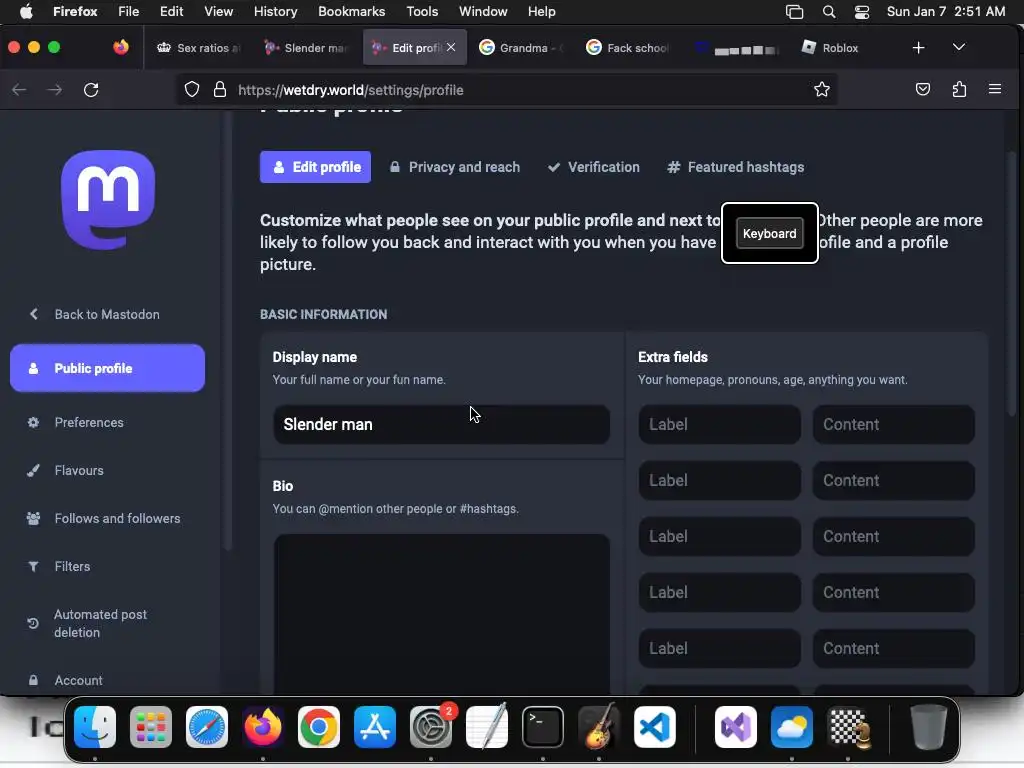This screenshot has width=1024, height=768.
Task: Expand the list all tabs chevron
Action: tap(959, 48)
